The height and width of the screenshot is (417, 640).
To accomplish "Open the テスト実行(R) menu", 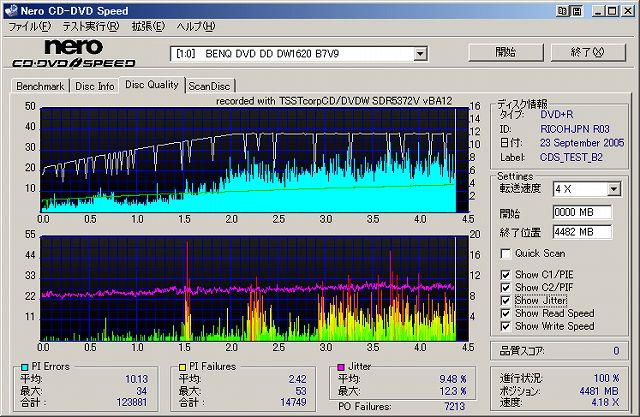I will (x=91, y=27).
